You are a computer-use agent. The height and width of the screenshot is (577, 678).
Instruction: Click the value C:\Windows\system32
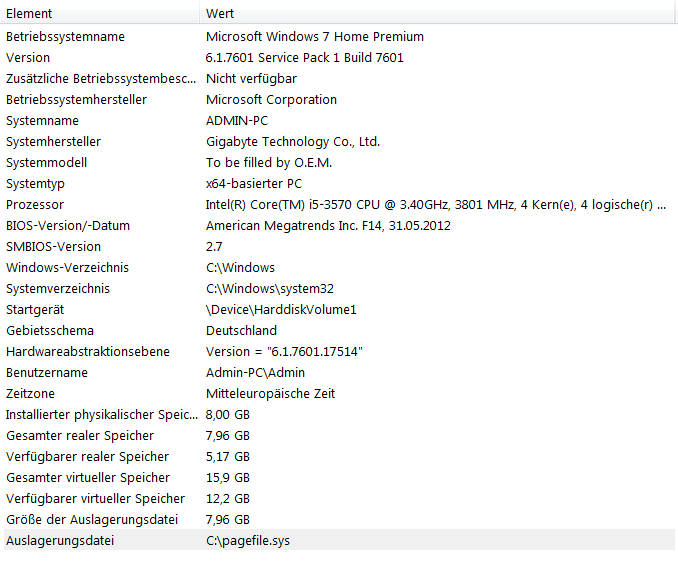[270, 288]
